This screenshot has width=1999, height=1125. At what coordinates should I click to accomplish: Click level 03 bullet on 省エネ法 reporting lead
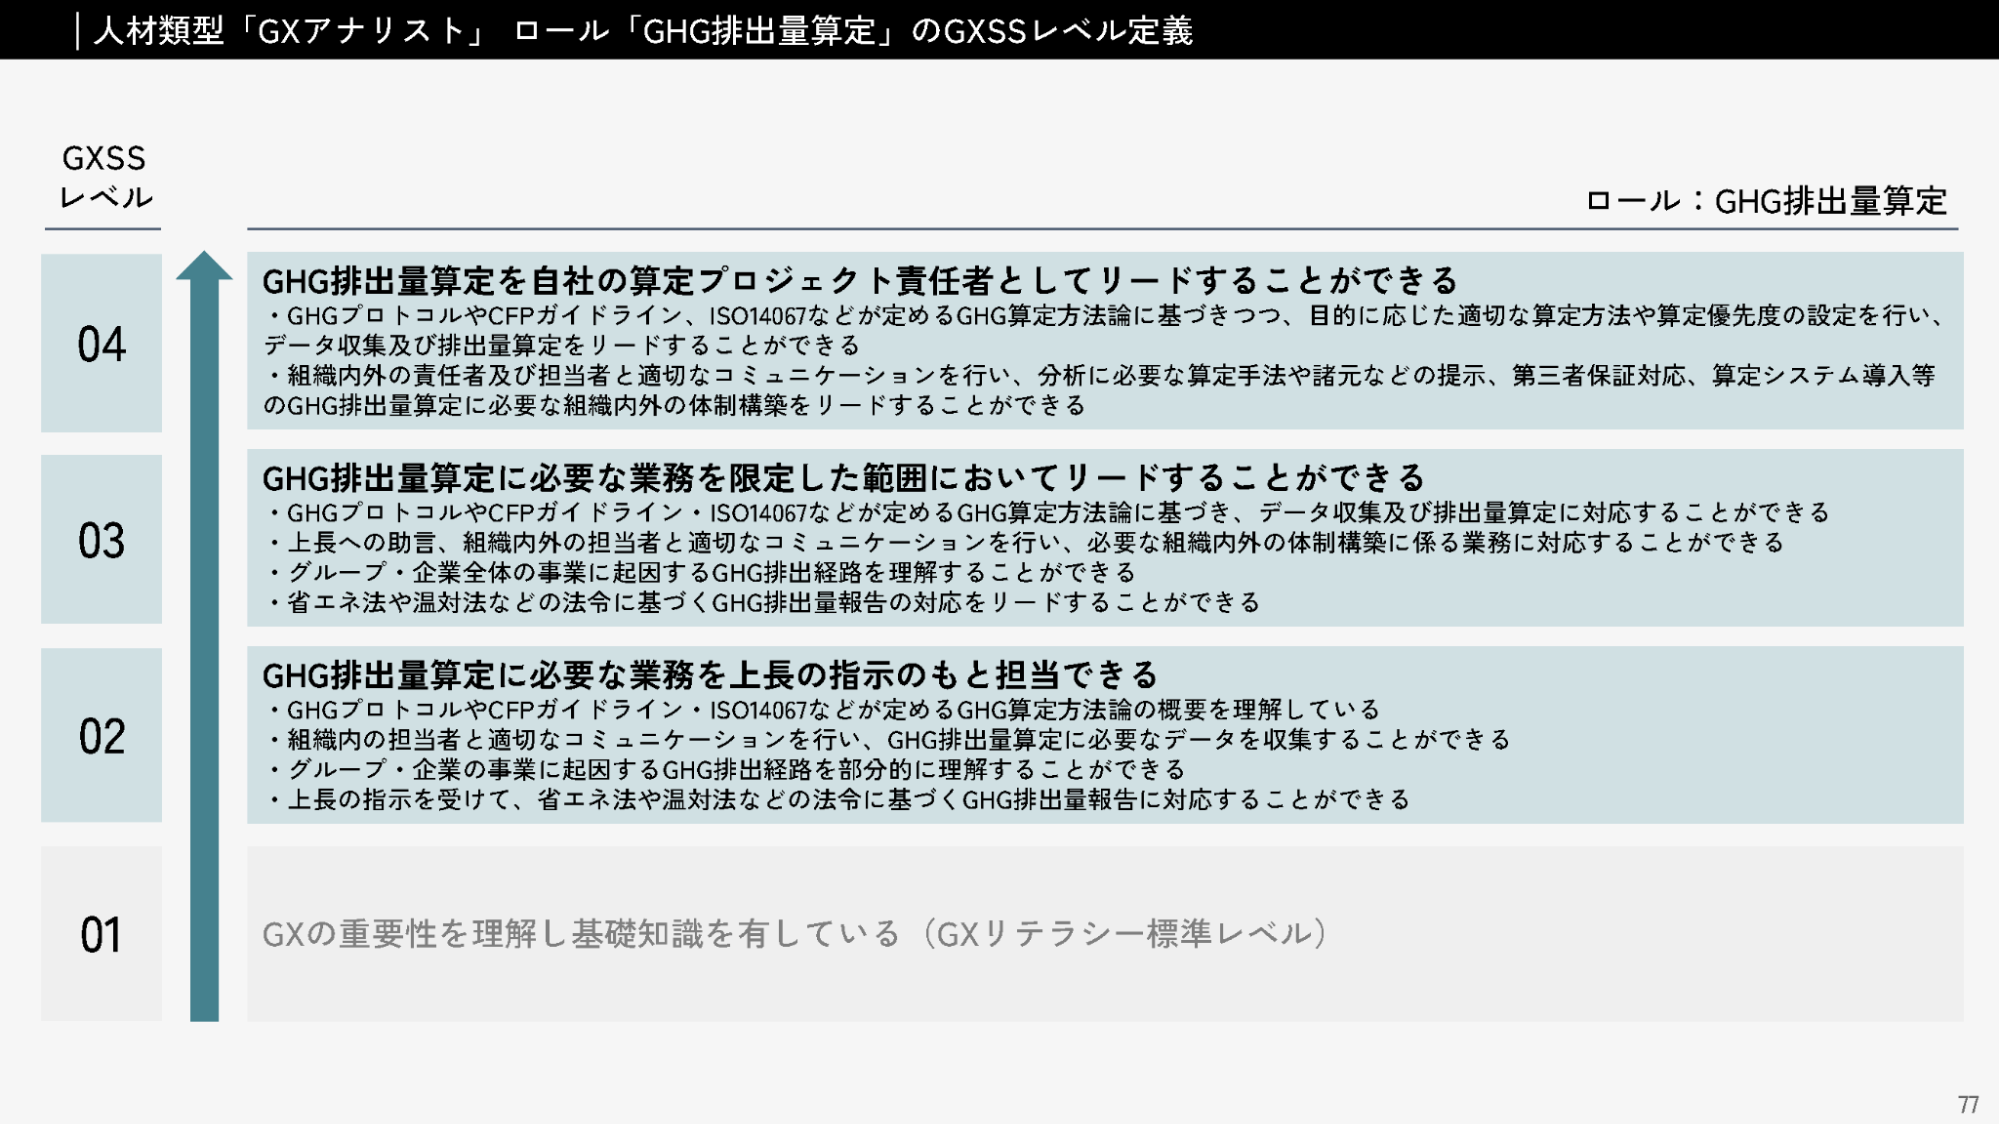(x=765, y=603)
